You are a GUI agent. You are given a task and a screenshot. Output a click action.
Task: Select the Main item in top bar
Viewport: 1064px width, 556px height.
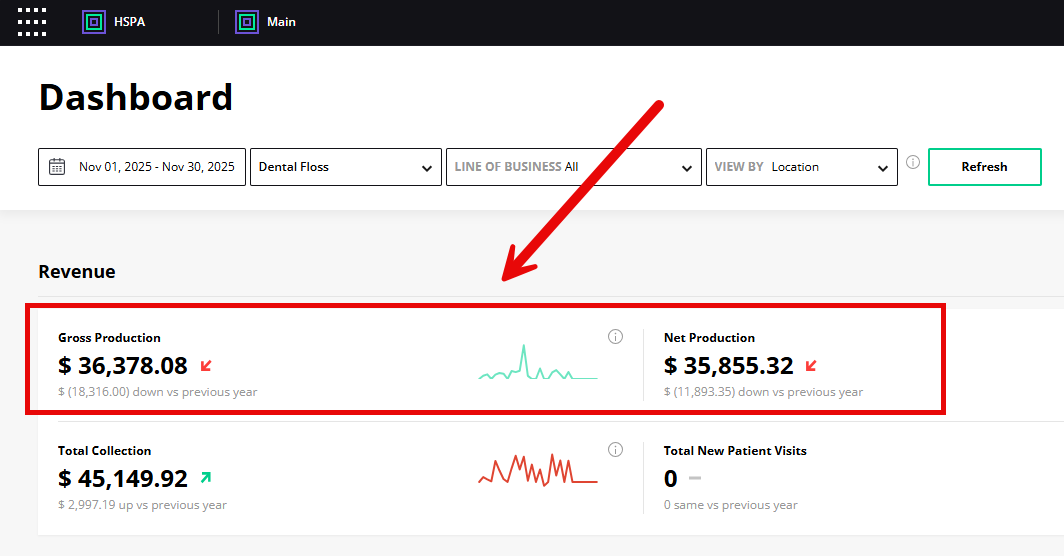(x=281, y=22)
